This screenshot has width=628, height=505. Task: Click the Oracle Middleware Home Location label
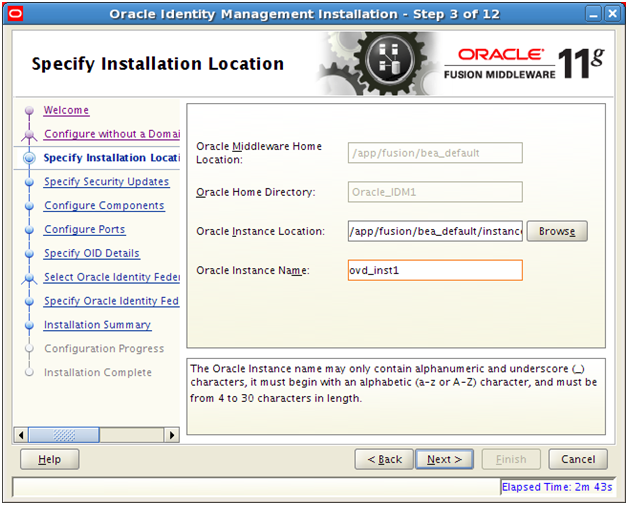pos(259,153)
